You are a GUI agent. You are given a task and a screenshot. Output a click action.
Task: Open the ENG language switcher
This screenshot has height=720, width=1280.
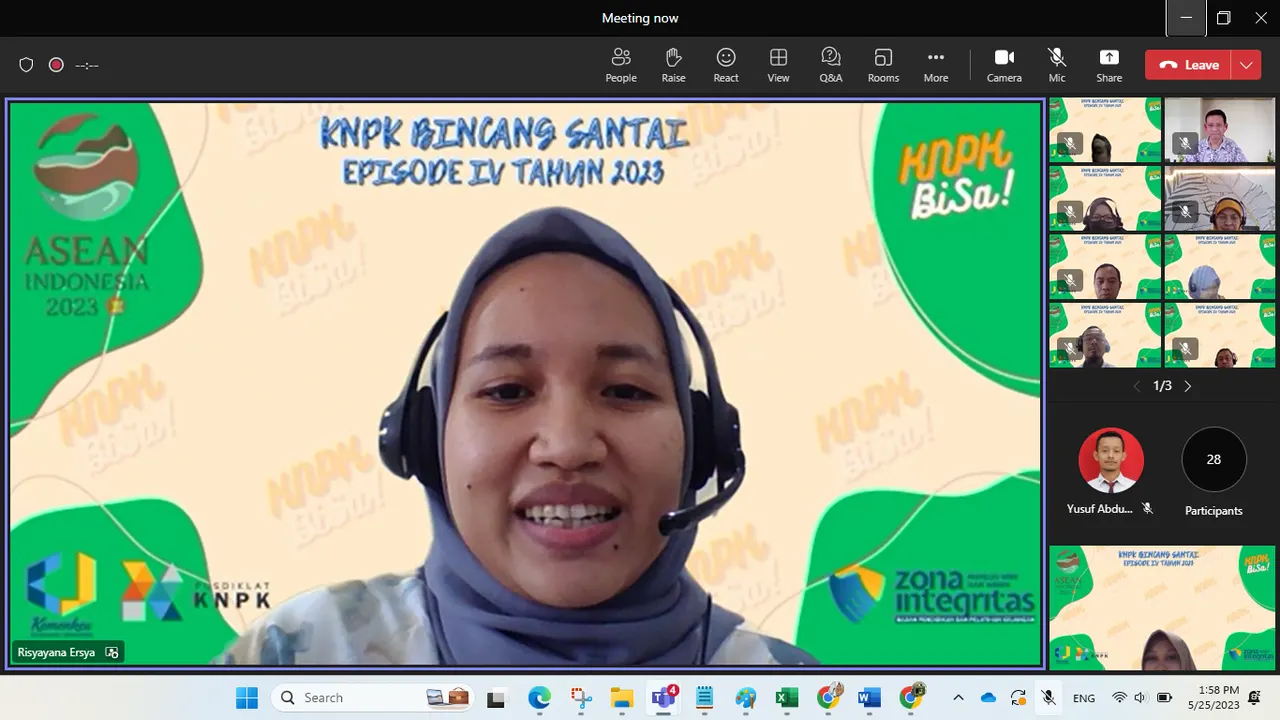point(1084,697)
